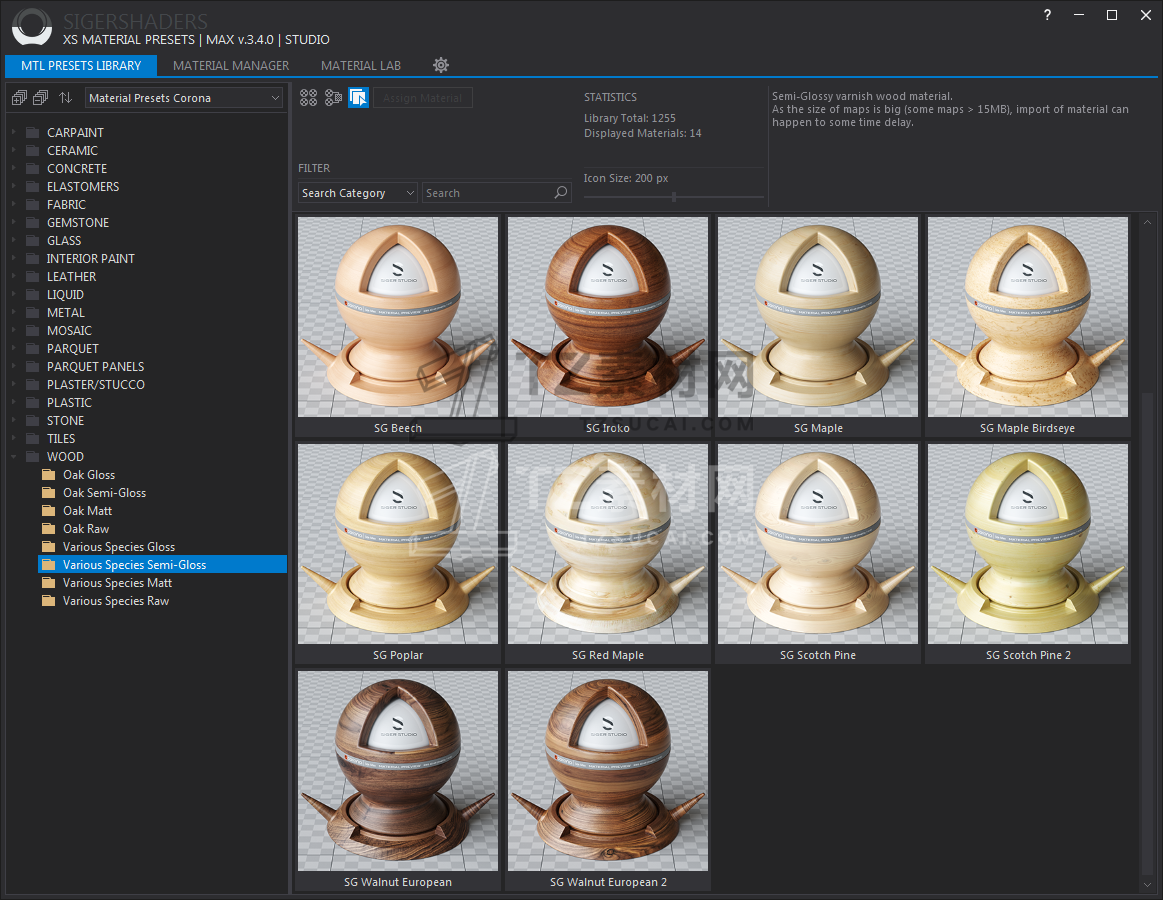Click the folder icon beside Oak Raw
This screenshot has width=1163, height=900.
[x=49, y=529]
